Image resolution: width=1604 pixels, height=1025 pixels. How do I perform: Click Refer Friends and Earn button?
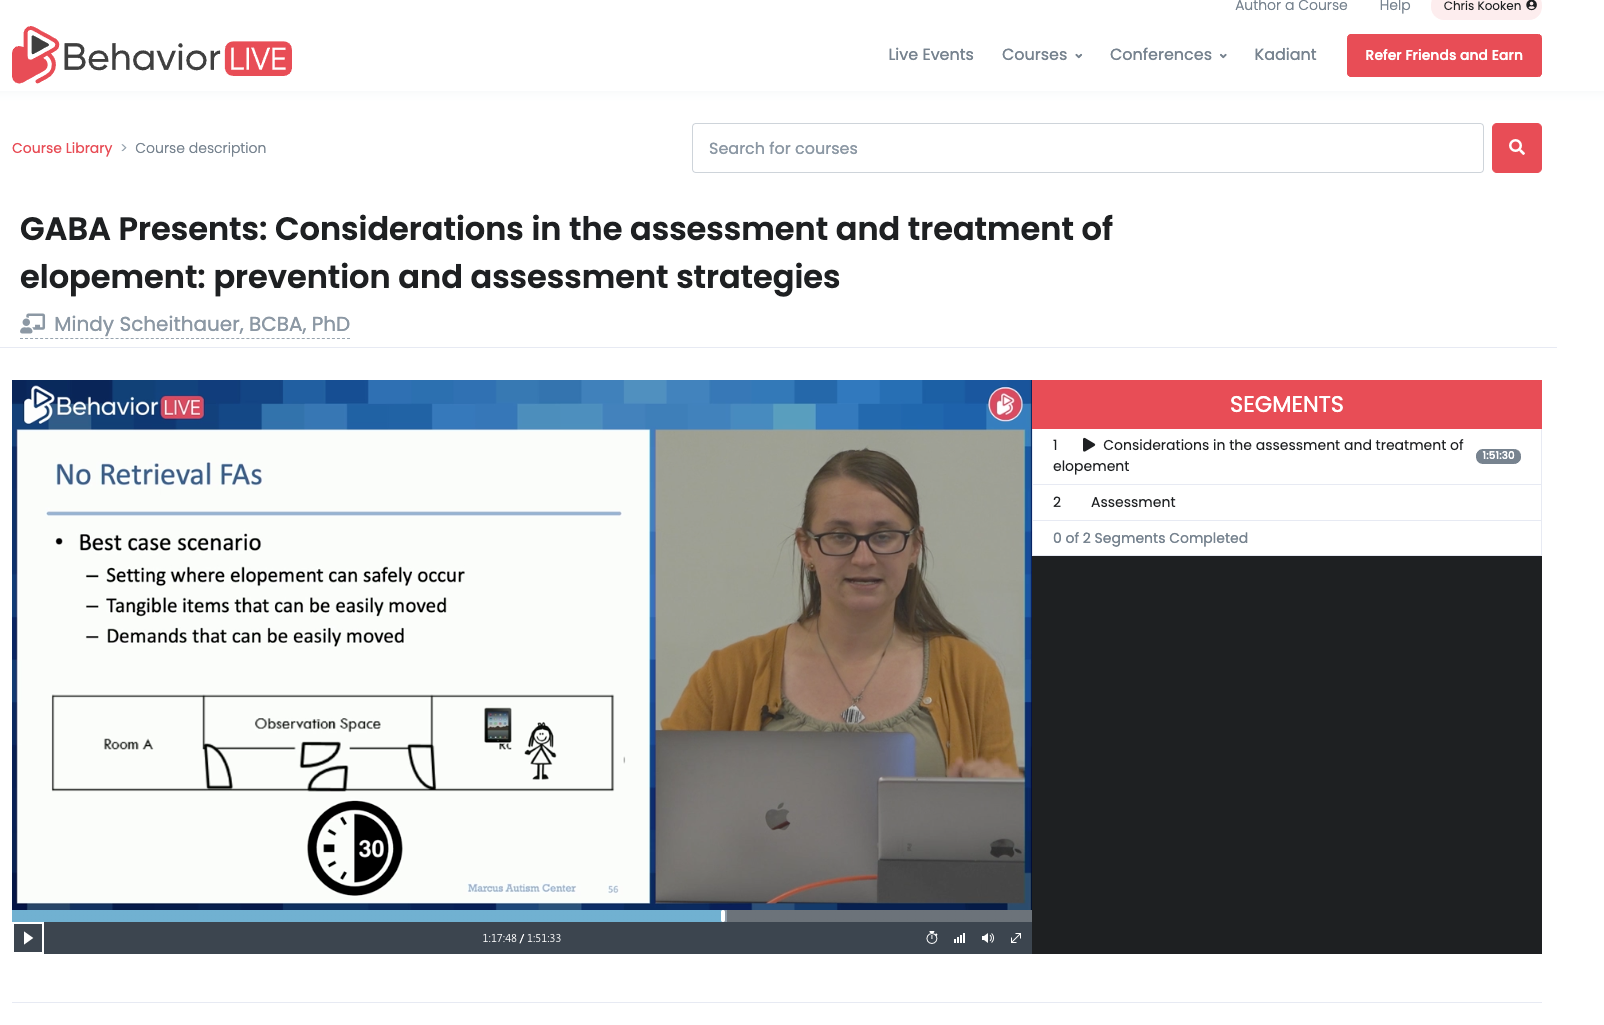pyautogui.click(x=1444, y=55)
